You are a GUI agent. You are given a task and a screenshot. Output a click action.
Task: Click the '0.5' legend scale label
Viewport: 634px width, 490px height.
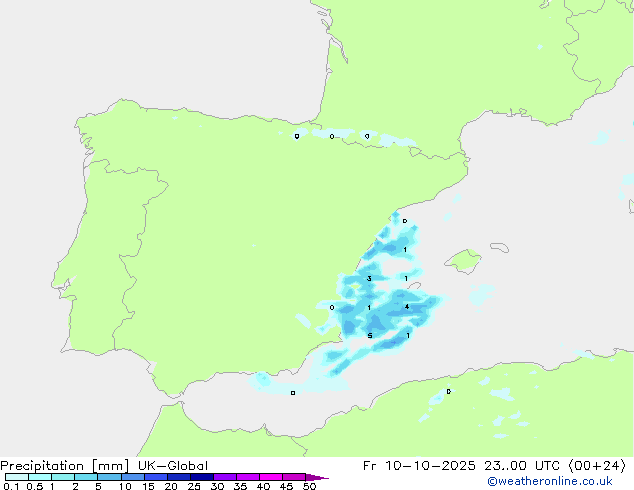[x=35, y=486]
